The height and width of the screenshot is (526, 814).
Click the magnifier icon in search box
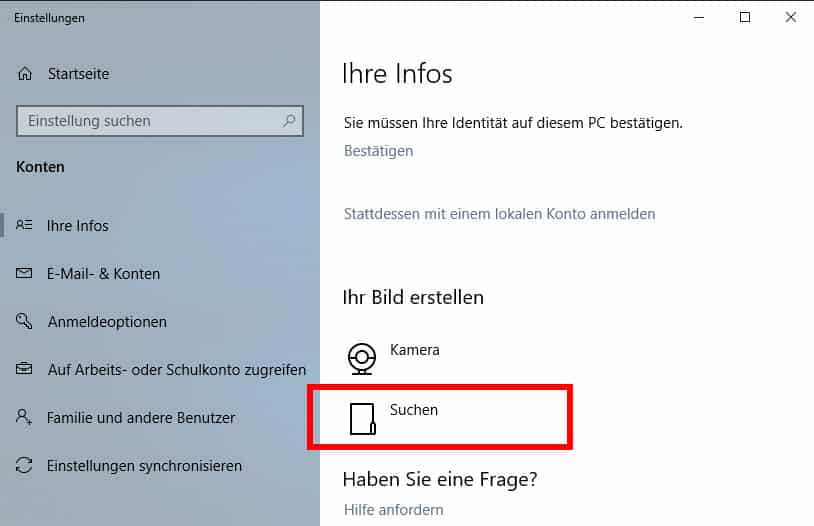click(x=289, y=121)
